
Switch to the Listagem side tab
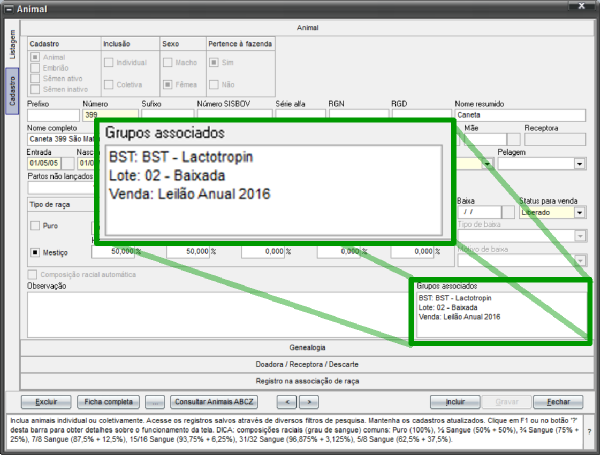[12, 44]
